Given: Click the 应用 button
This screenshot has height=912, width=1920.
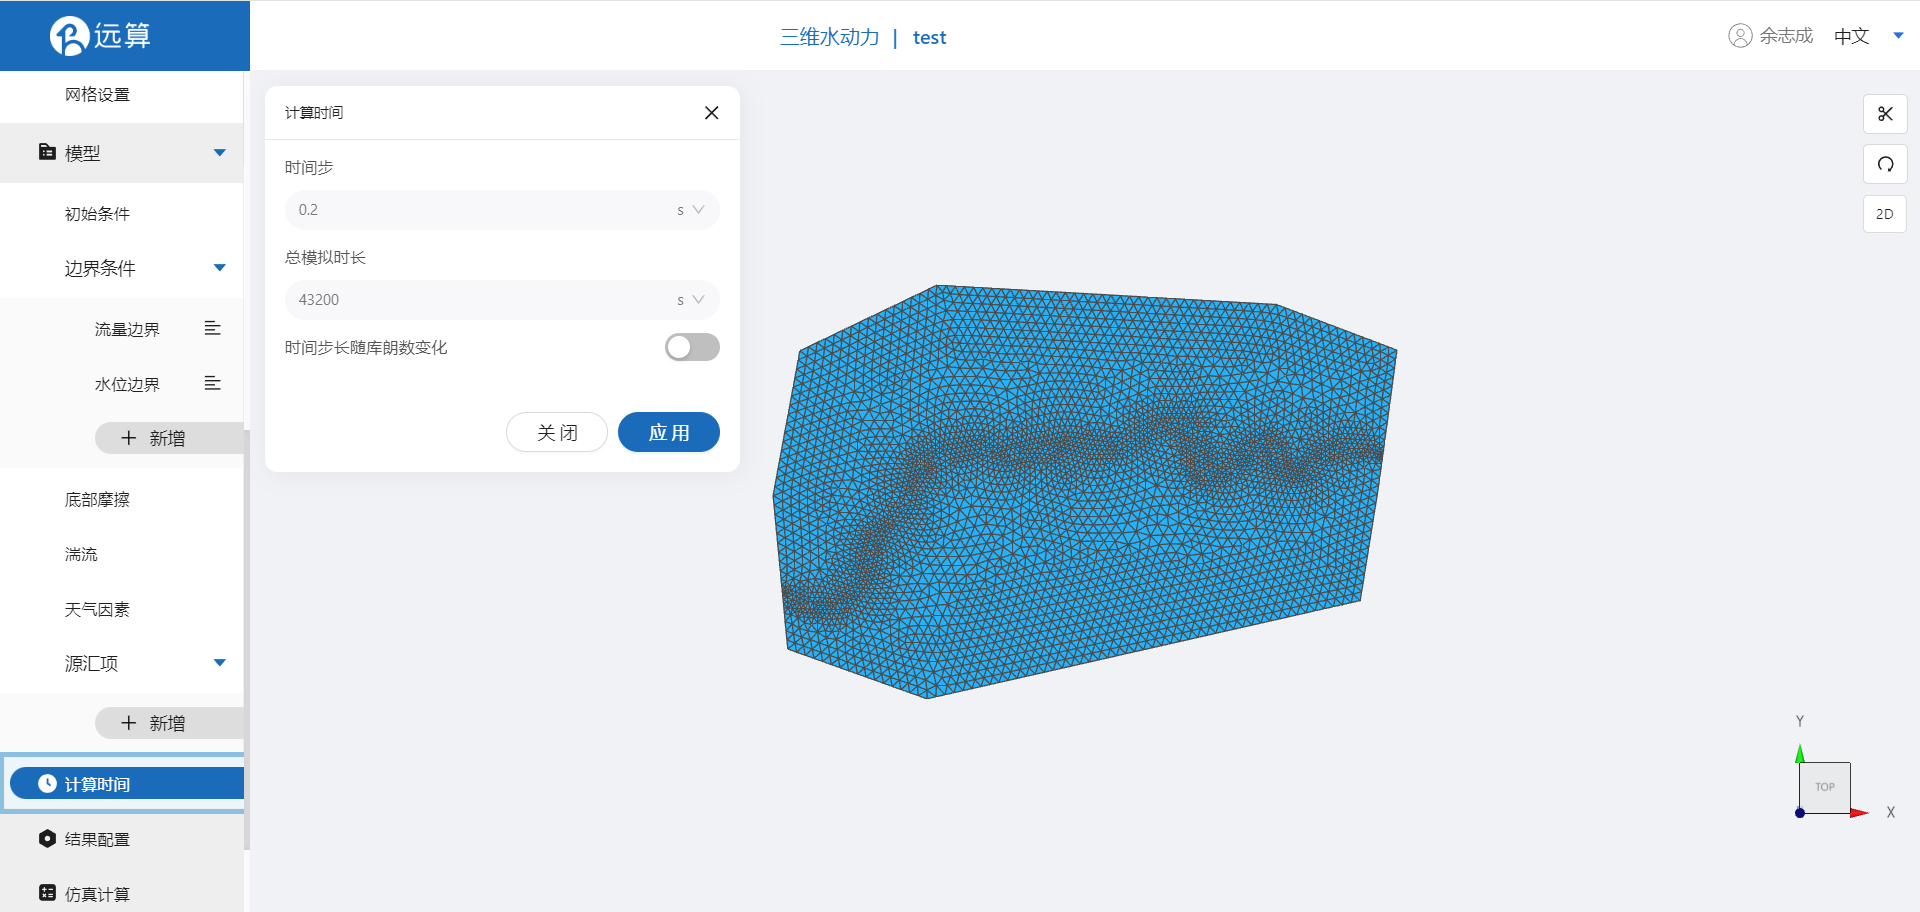Looking at the screenshot, I should point(669,432).
